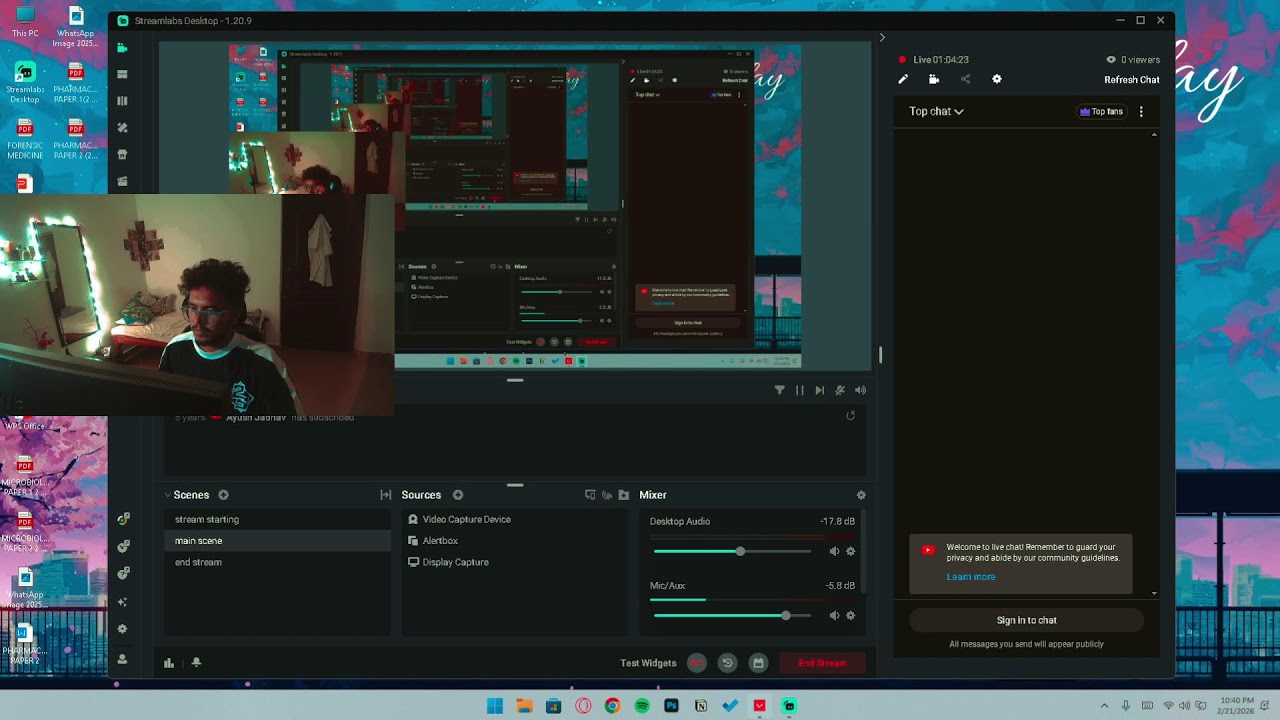Screen dimensions: 1280x720
Task: Click the add new source plus icon
Action: [458, 495]
